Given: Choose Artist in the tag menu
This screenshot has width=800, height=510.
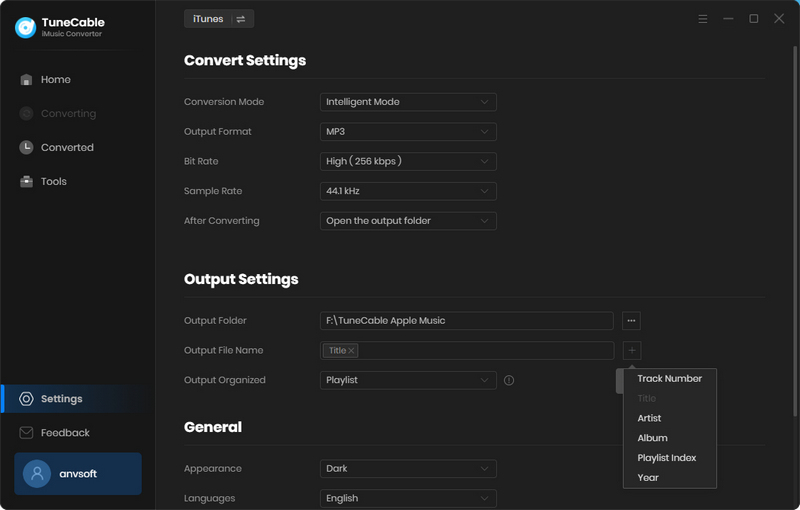Looking at the screenshot, I should coord(649,418).
